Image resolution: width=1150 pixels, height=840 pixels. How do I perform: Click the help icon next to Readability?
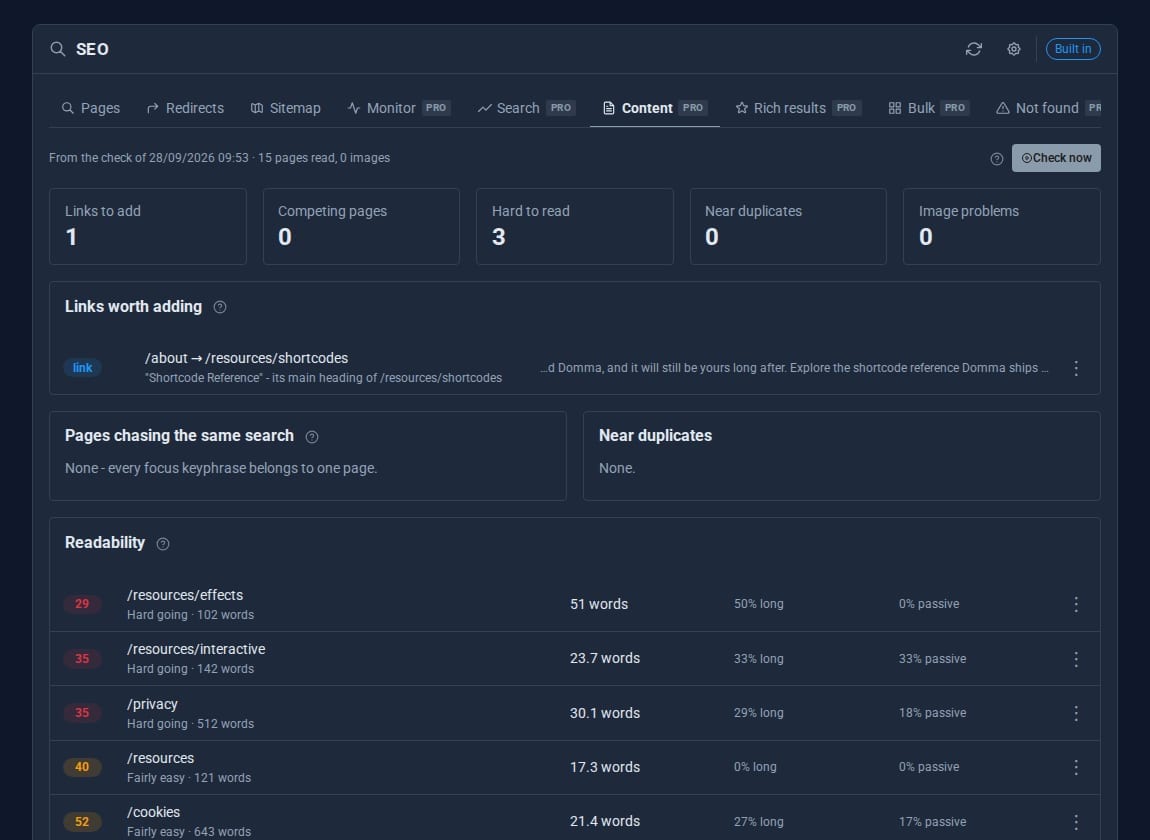pyautogui.click(x=163, y=544)
